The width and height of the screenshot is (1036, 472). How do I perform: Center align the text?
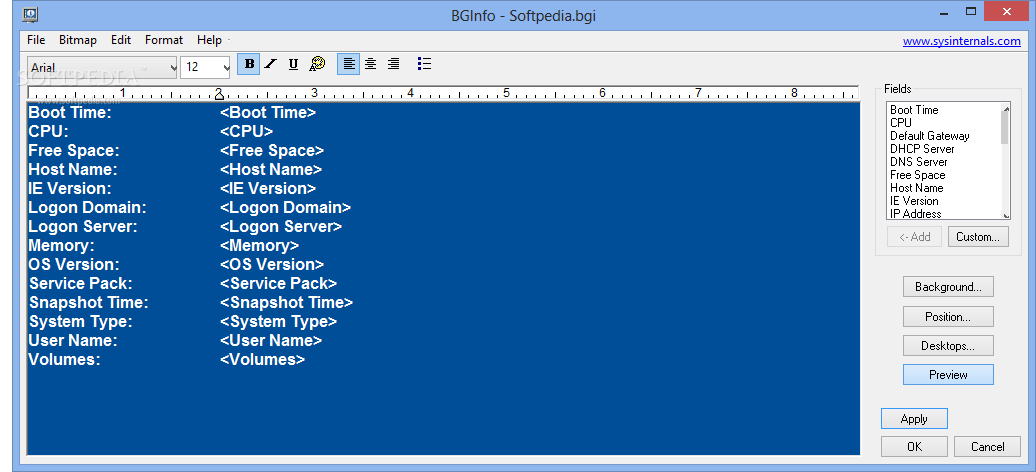tap(371, 64)
